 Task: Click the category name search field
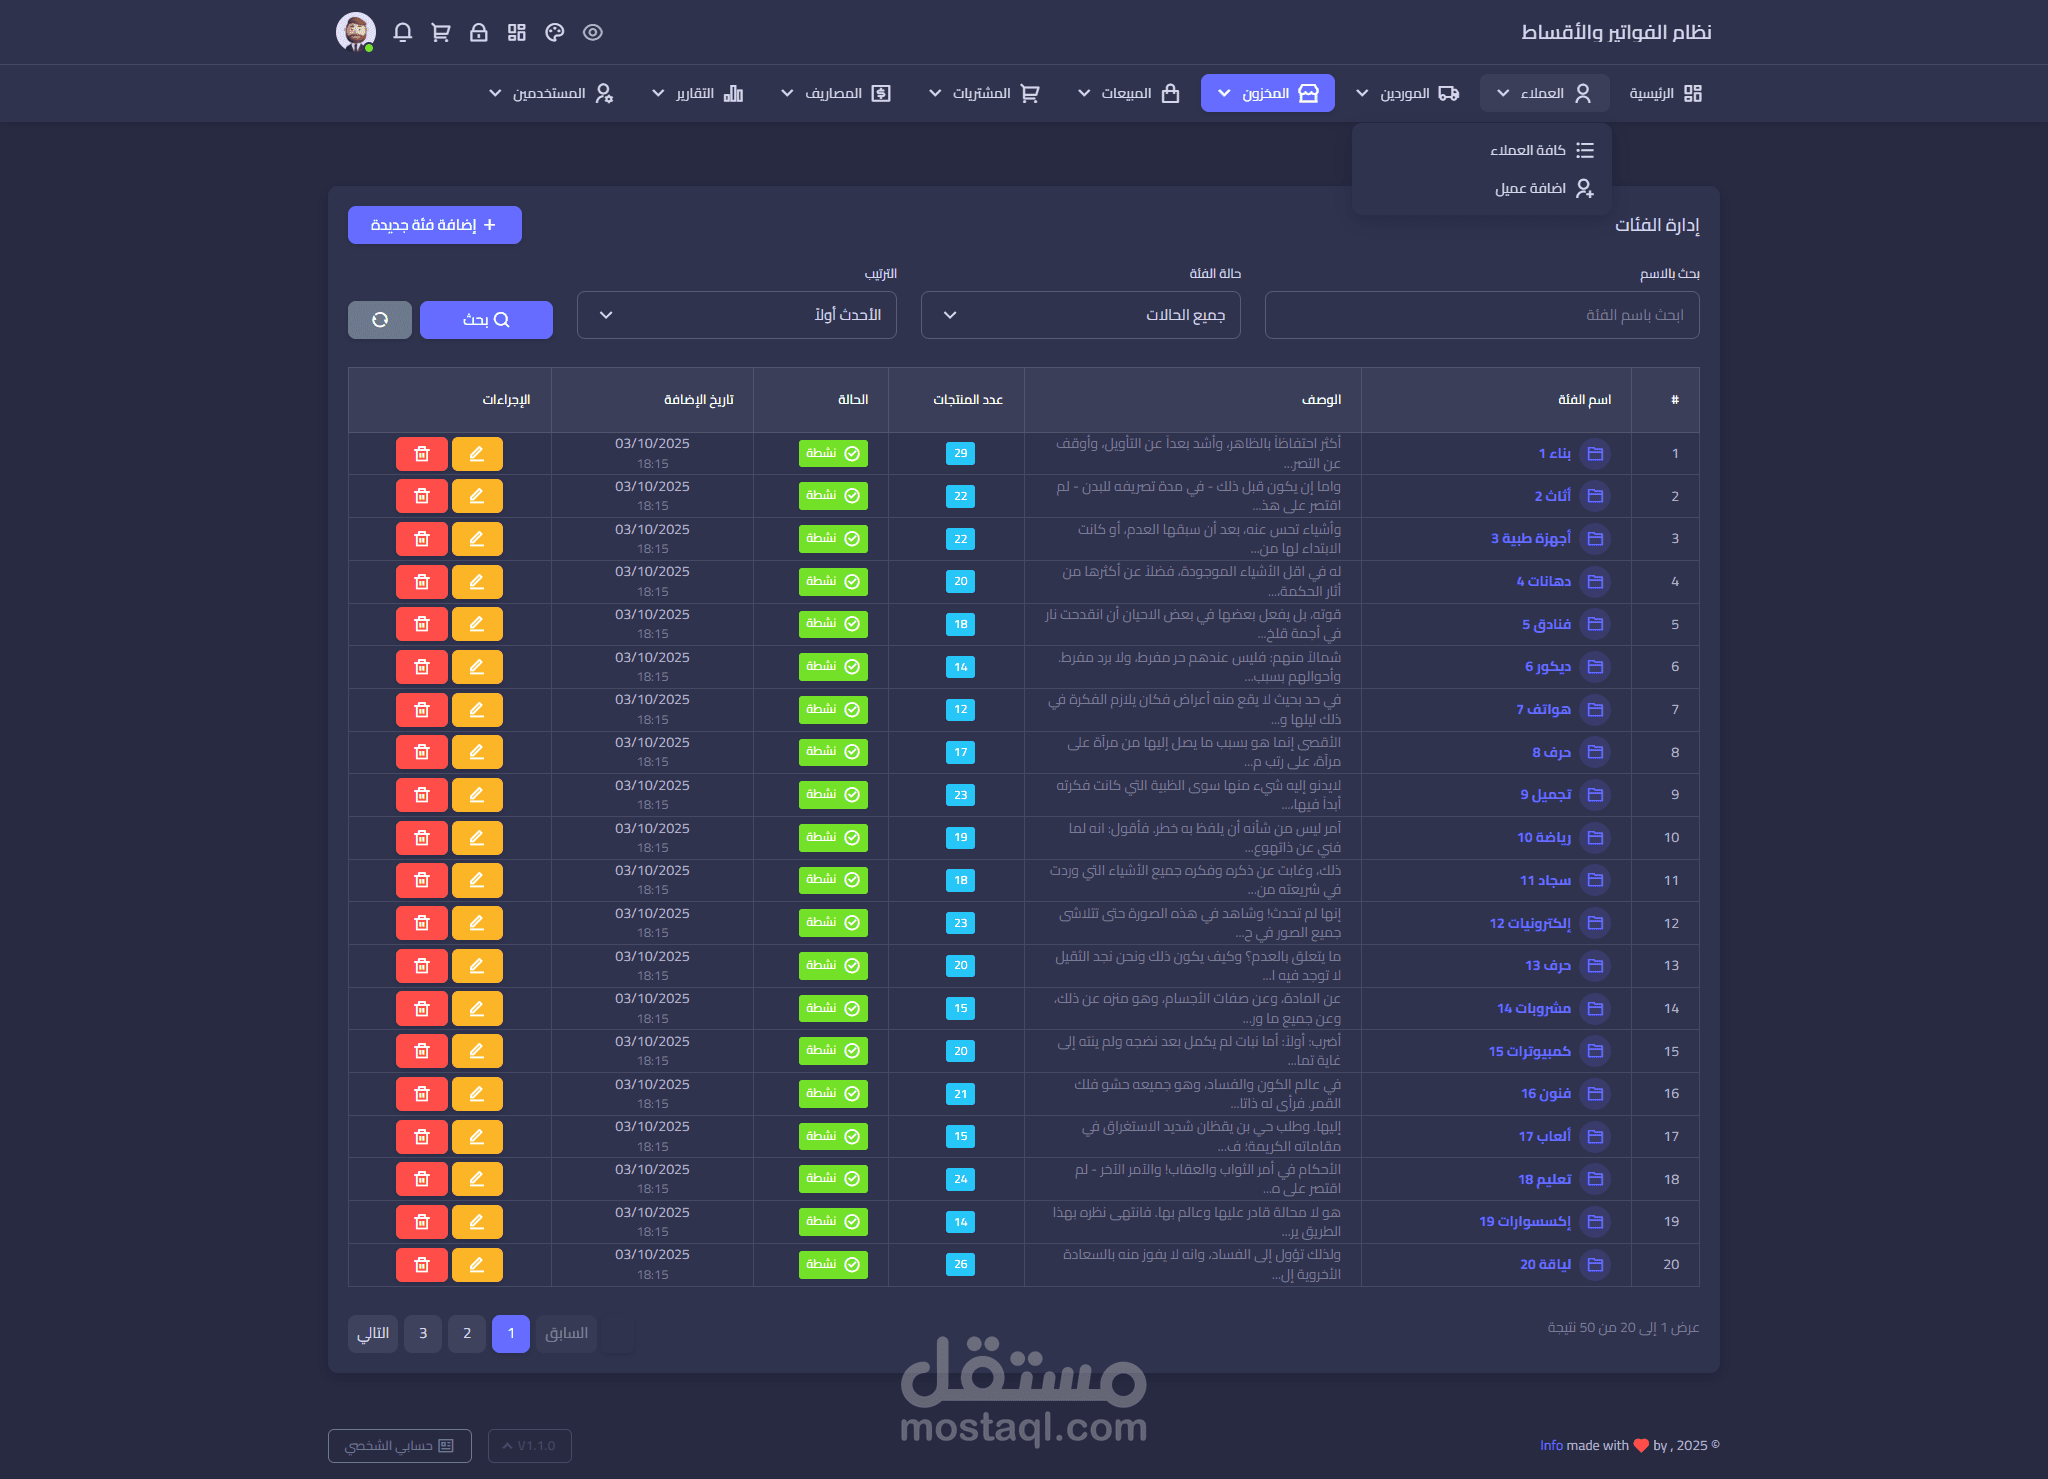[x=1481, y=315]
